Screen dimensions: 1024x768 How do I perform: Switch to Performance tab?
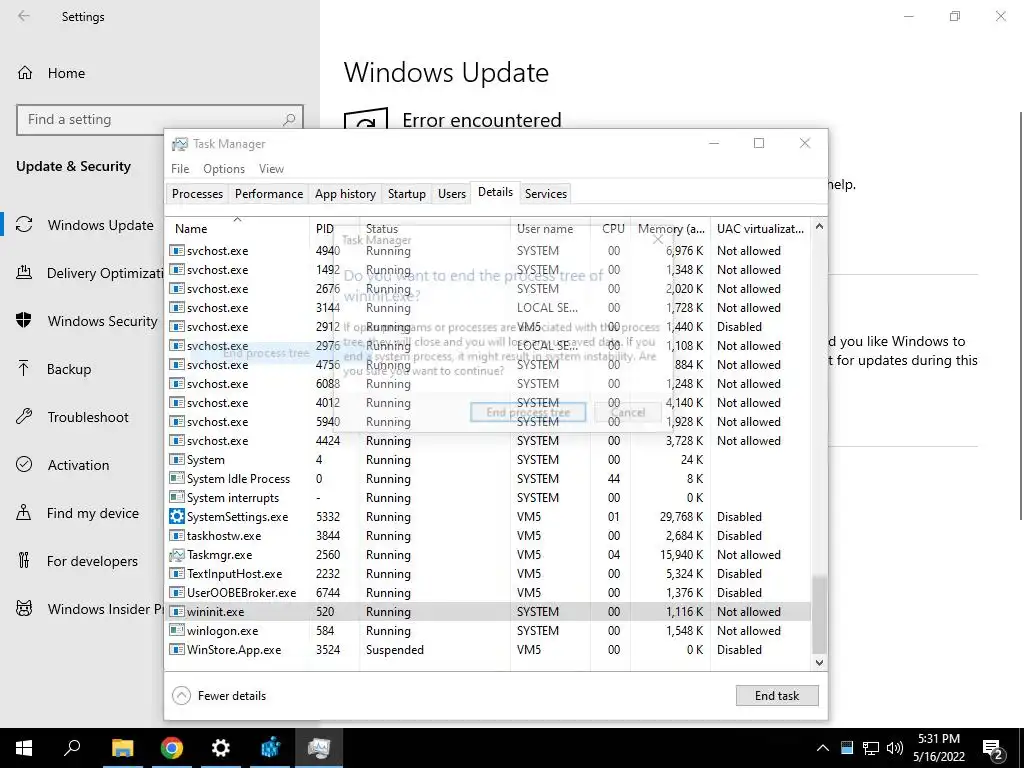point(269,194)
